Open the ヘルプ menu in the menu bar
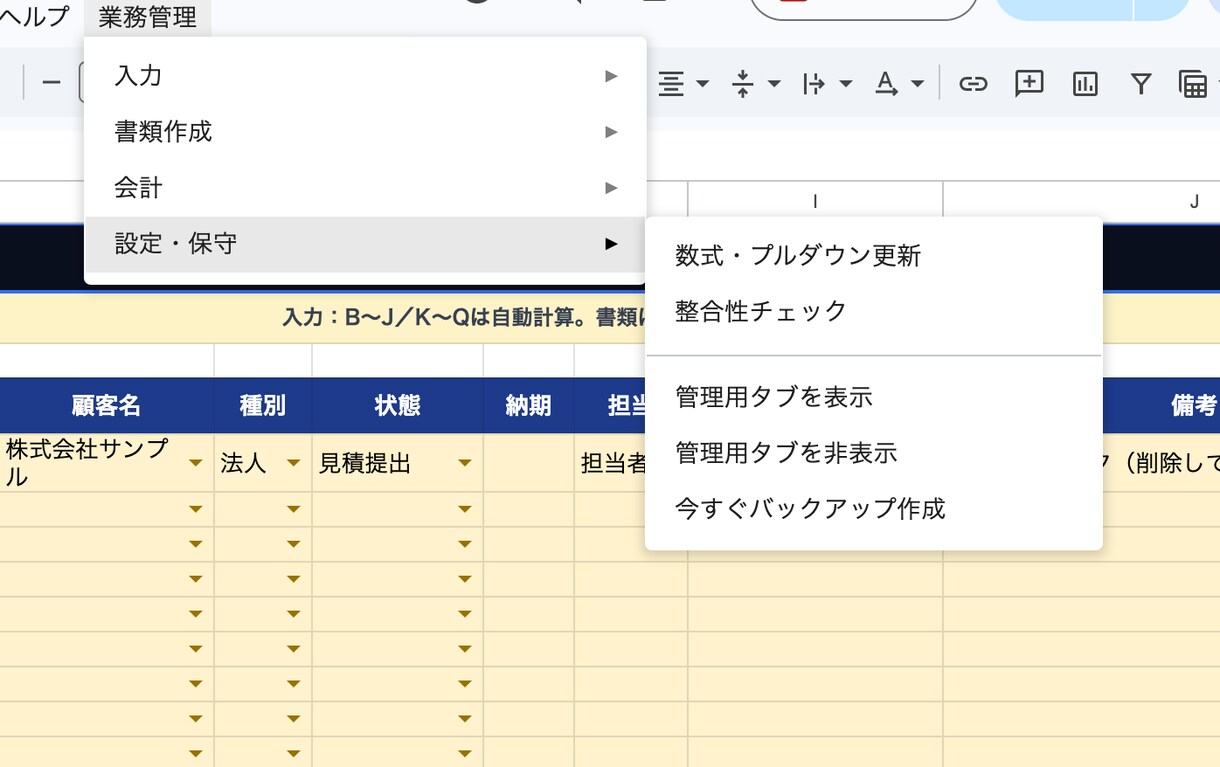The width and height of the screenshot is (1220, 767). coord(36,16)
